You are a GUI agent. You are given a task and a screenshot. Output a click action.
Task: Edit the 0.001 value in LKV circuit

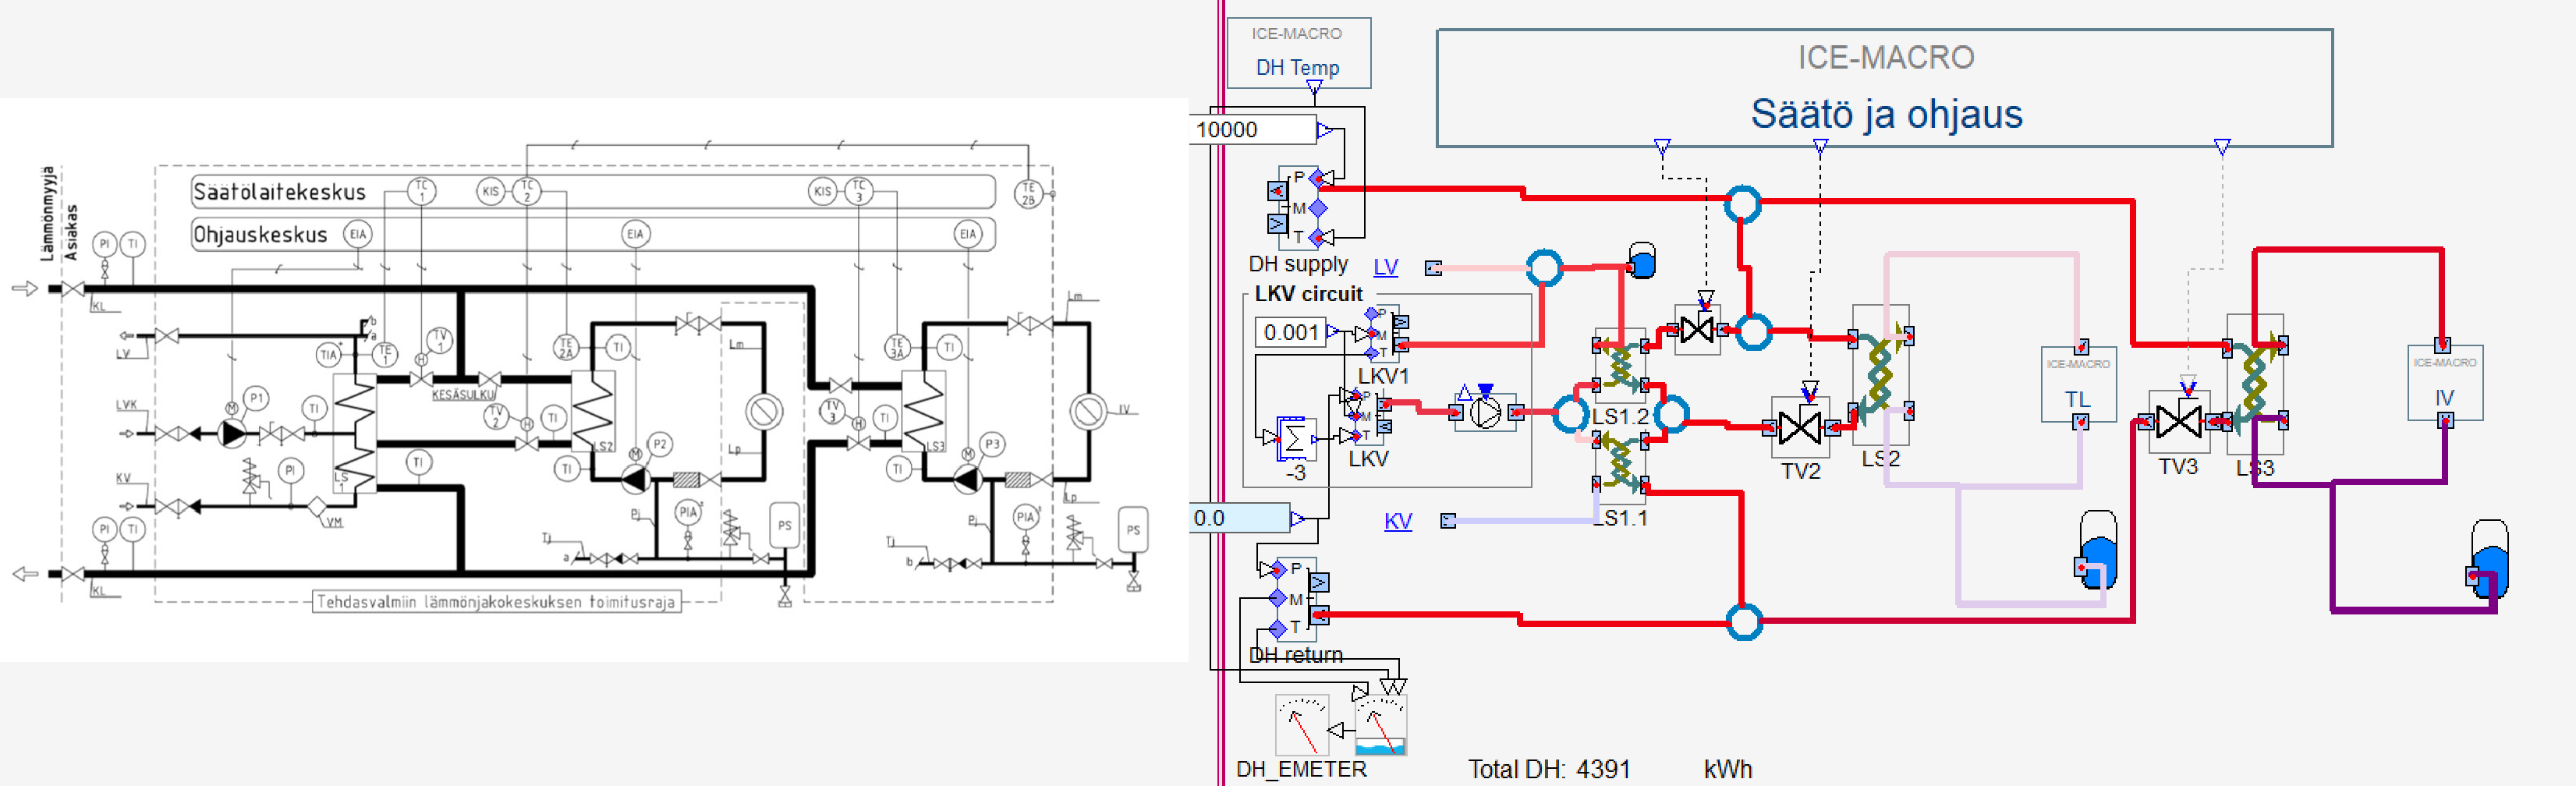(1291, 332)
